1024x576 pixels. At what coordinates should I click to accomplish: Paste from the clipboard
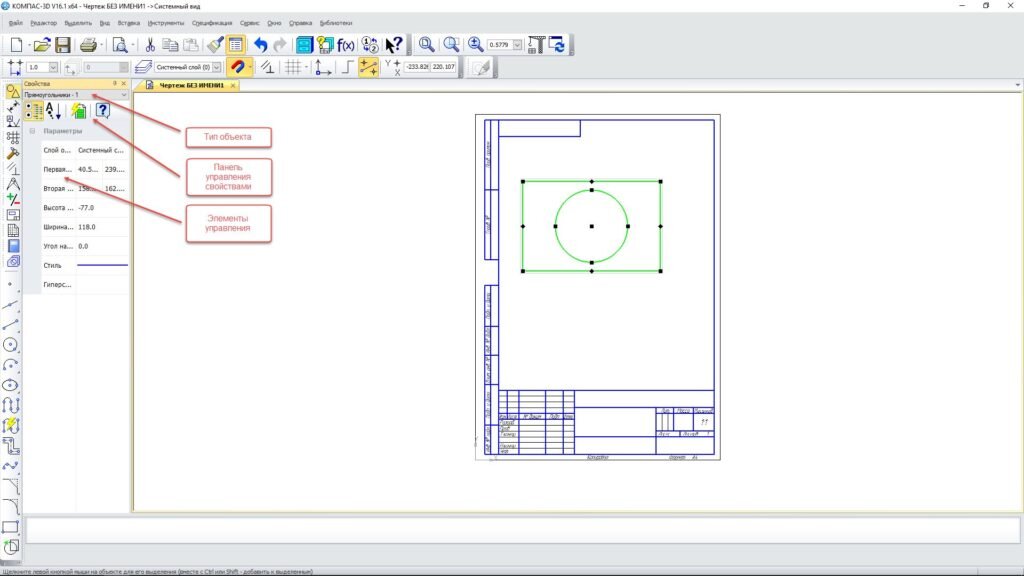pos(191,44)
